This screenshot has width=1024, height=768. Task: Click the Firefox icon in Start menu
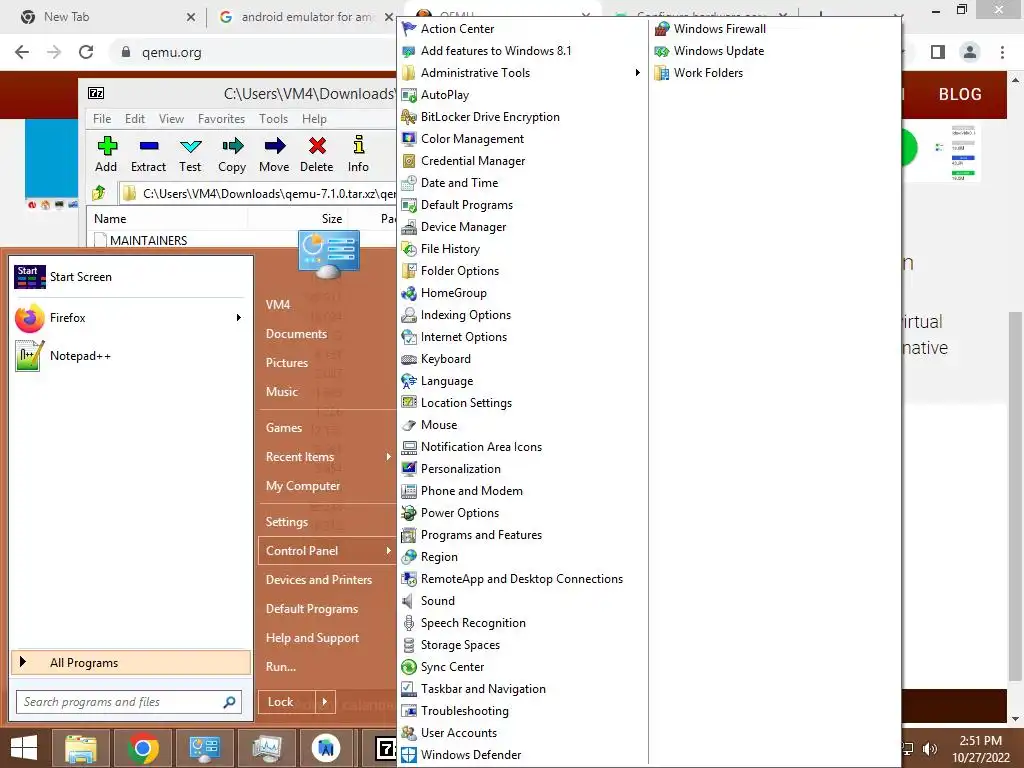29,318
